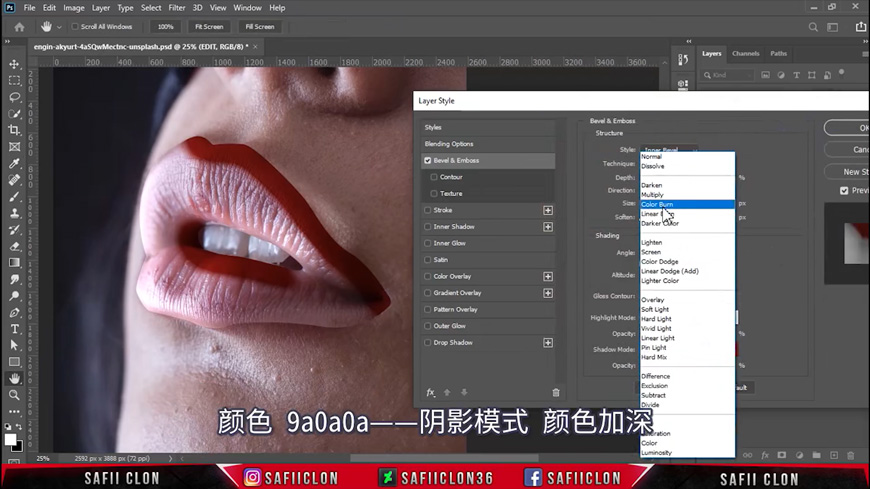The width and height of the screenshot is (870, 489).
Task: Delete effect using Layer Style trash icon
Action: click(556, 392)
